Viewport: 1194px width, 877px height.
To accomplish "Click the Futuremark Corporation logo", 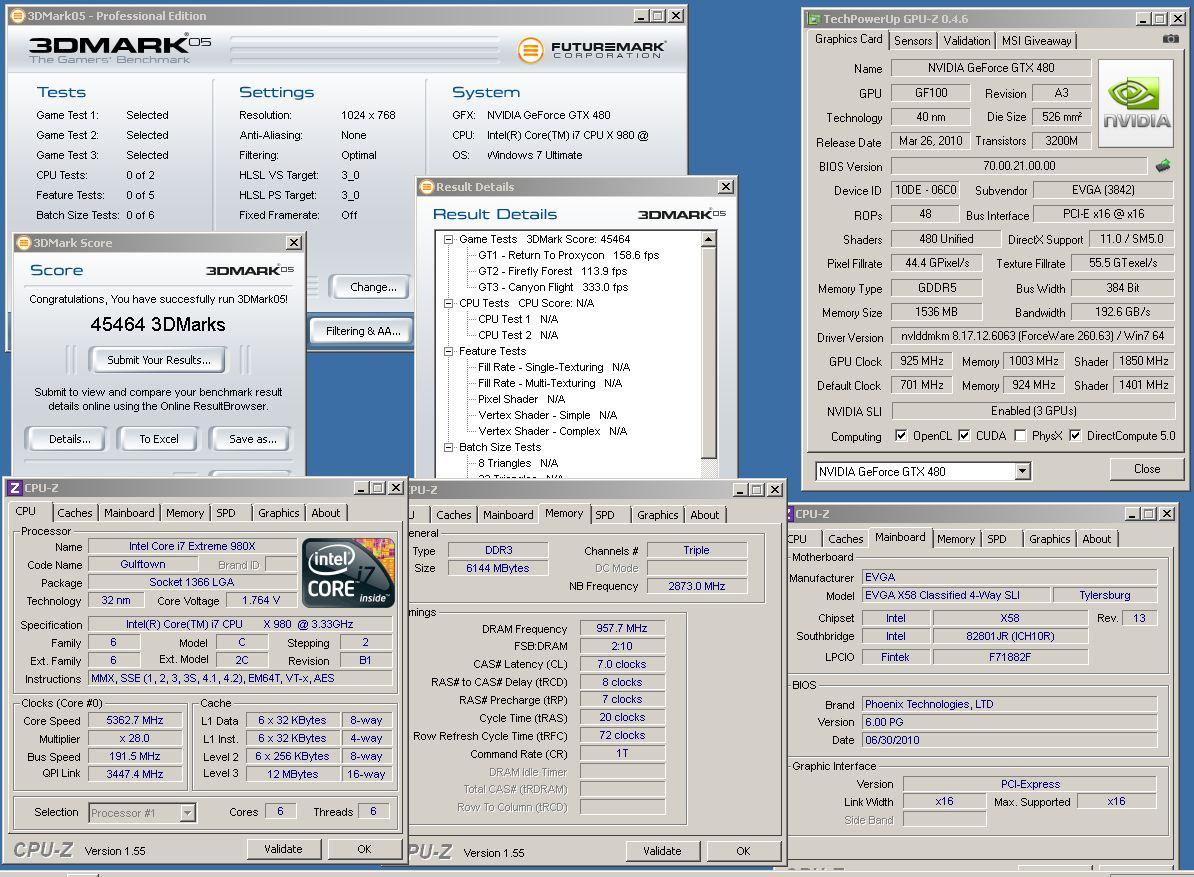I will (x=592, y=50).
